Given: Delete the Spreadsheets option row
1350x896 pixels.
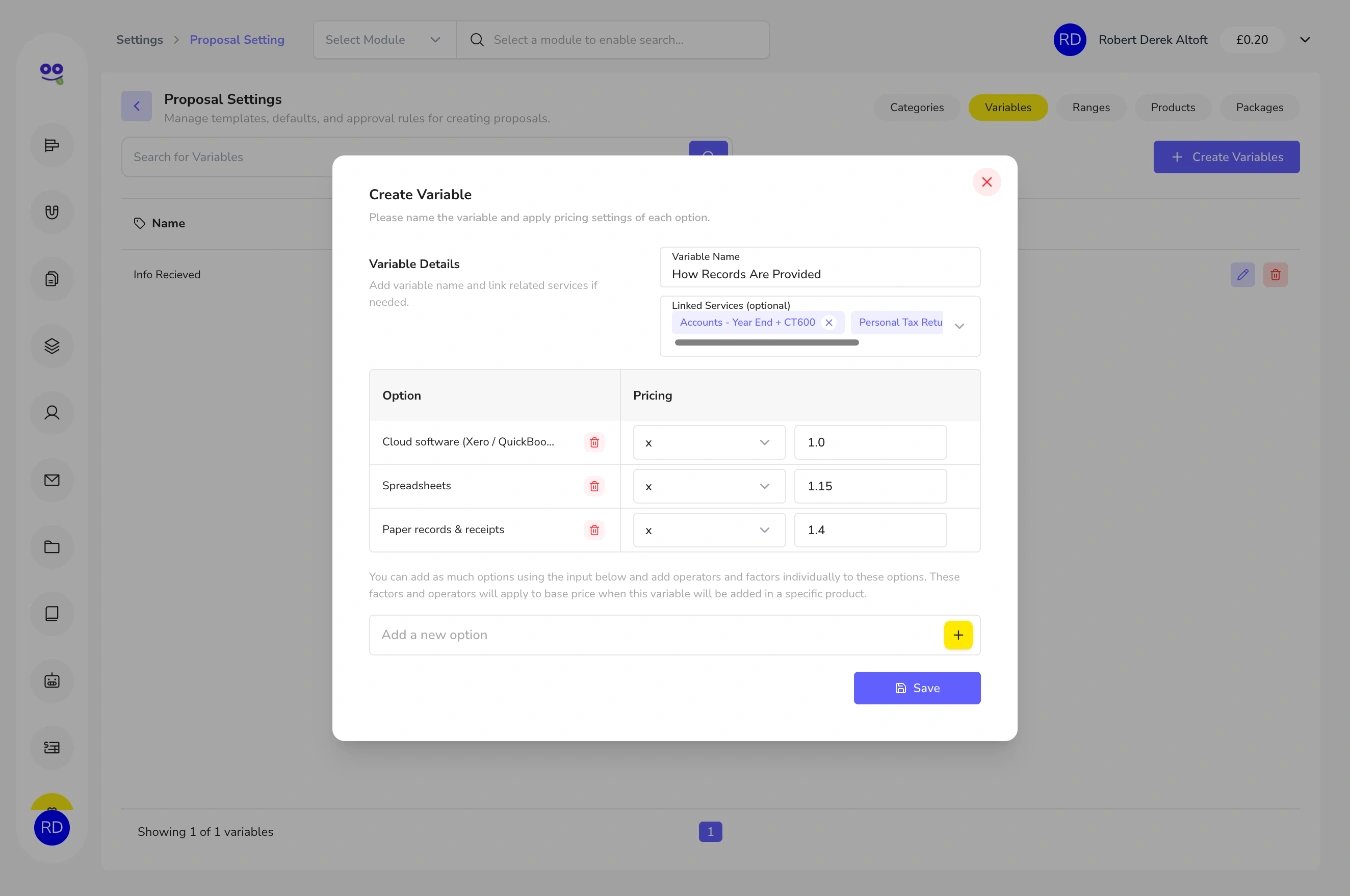Looking at the screenshot, I should pos(594,486).
